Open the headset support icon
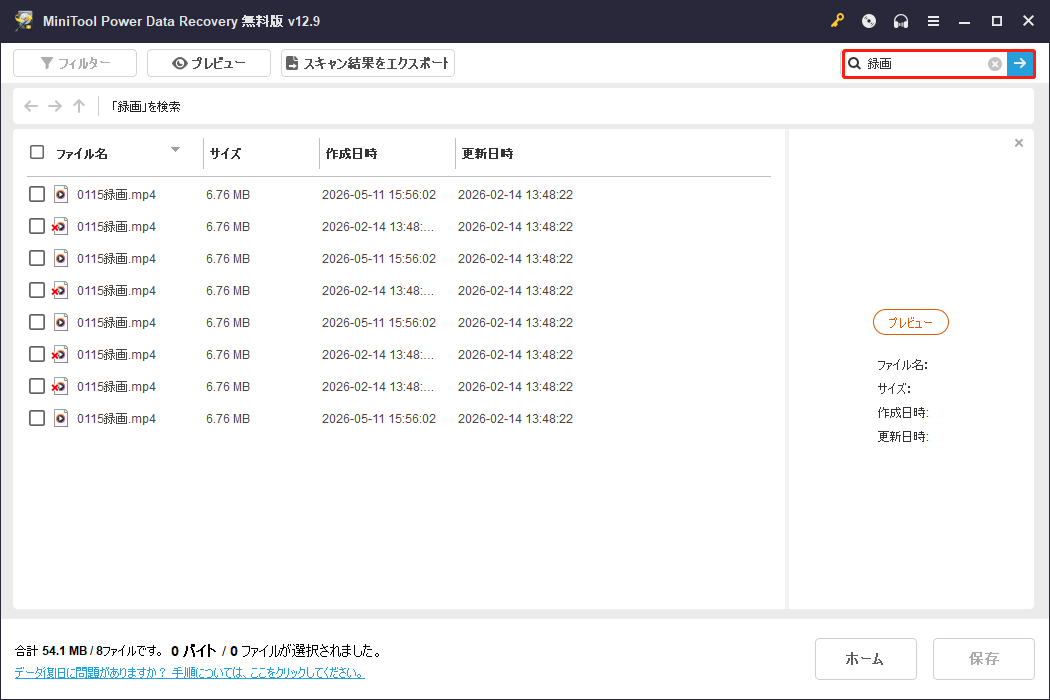 tap(901, 21)
